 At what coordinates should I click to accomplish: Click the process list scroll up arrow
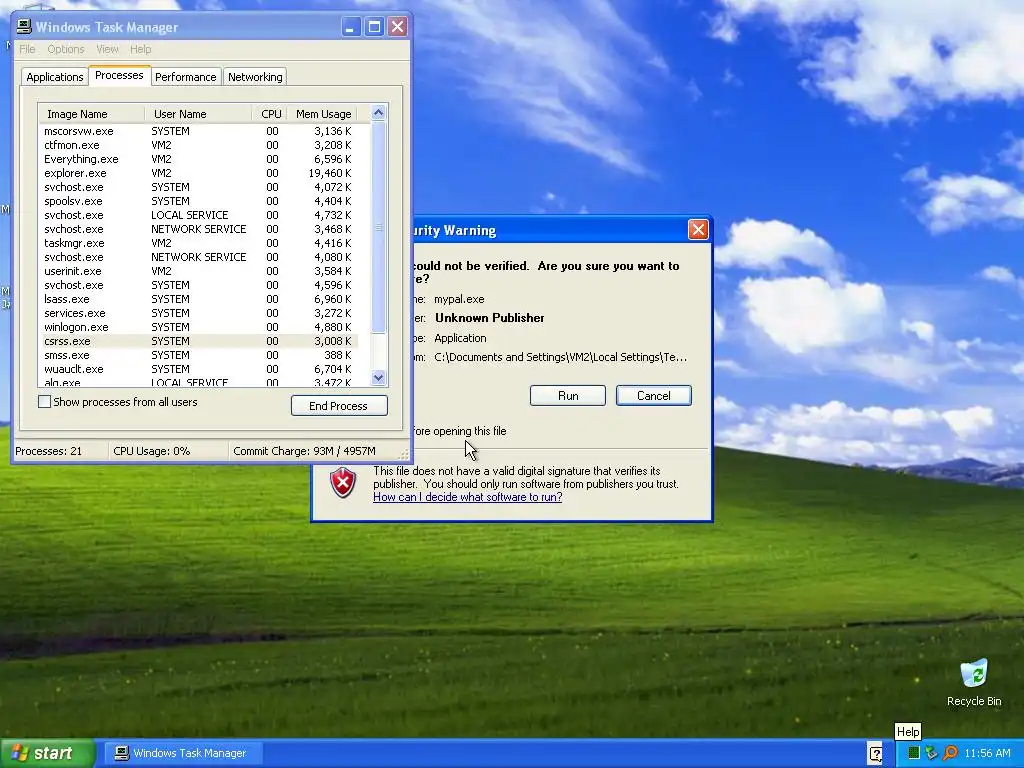(378, 113)
